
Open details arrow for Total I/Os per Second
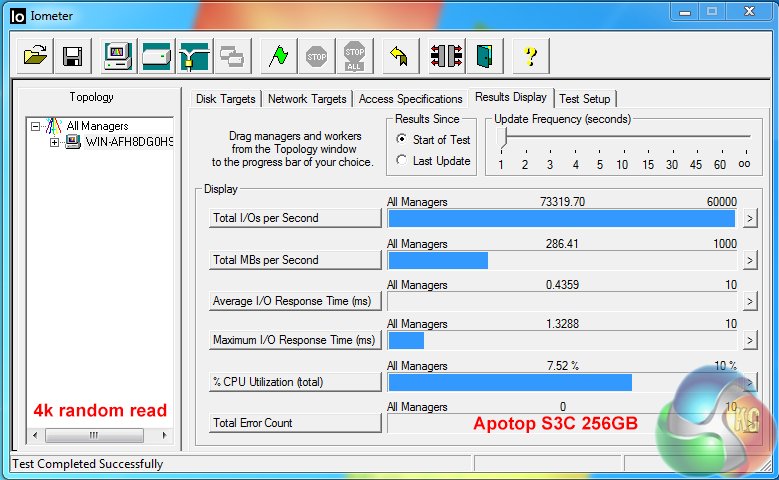750,219
